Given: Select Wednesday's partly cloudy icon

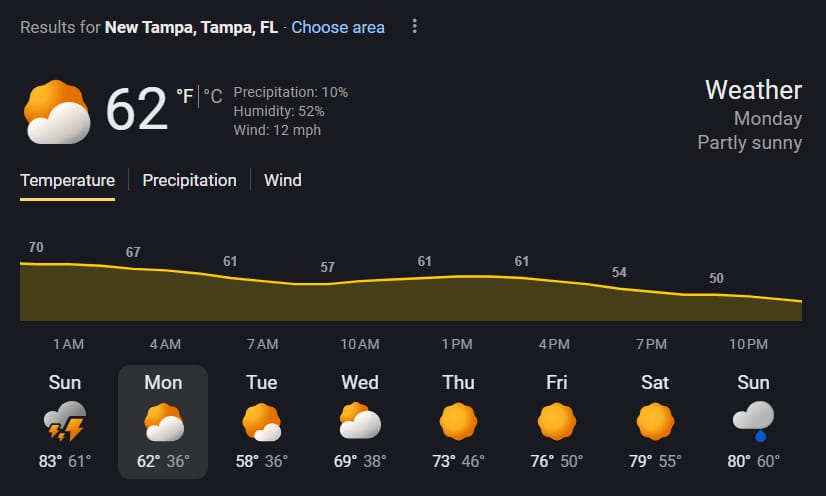Looking at the screenshot, I should (359, 421).
